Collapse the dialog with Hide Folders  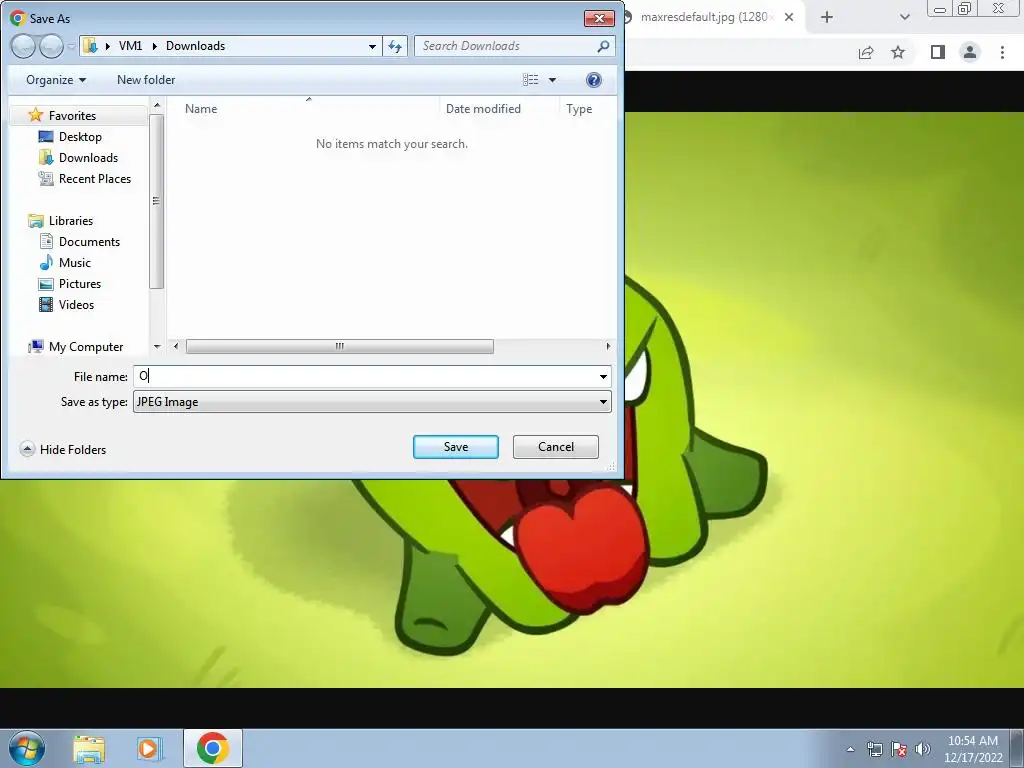(x=63, y=449)
